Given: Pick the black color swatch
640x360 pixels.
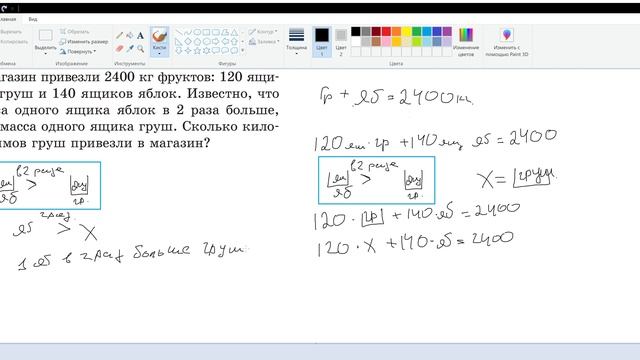Looking at the screenshot, I should coord(356,31).
